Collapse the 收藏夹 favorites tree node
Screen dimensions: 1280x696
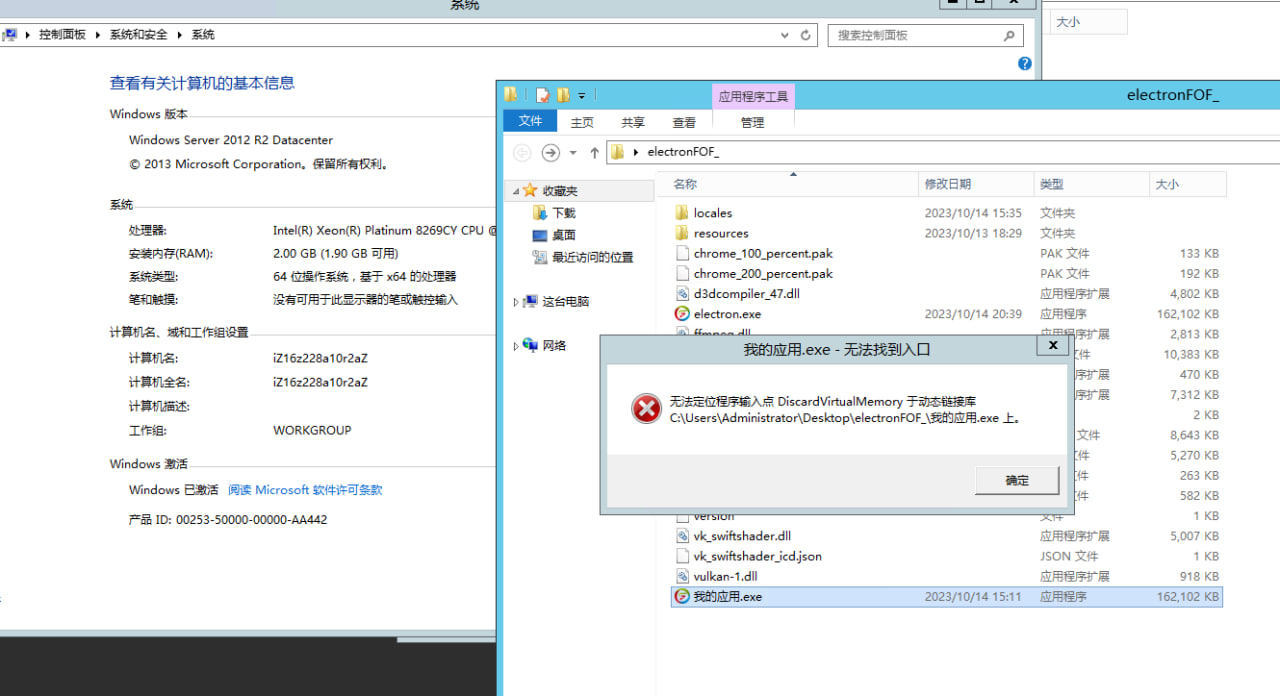[x=516, y=191]
